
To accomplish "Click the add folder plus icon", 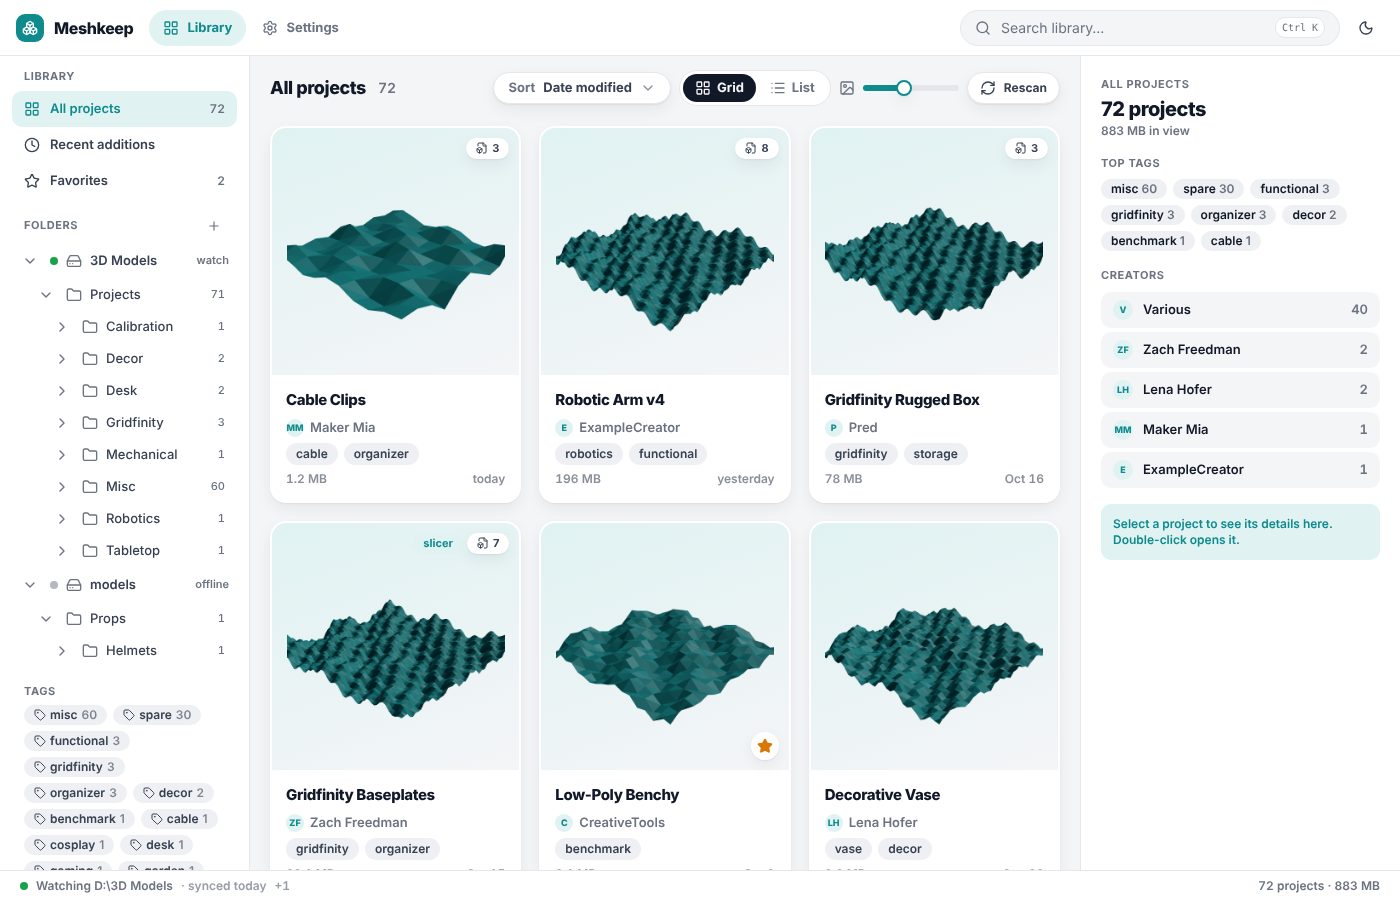I will click(214, 226).
